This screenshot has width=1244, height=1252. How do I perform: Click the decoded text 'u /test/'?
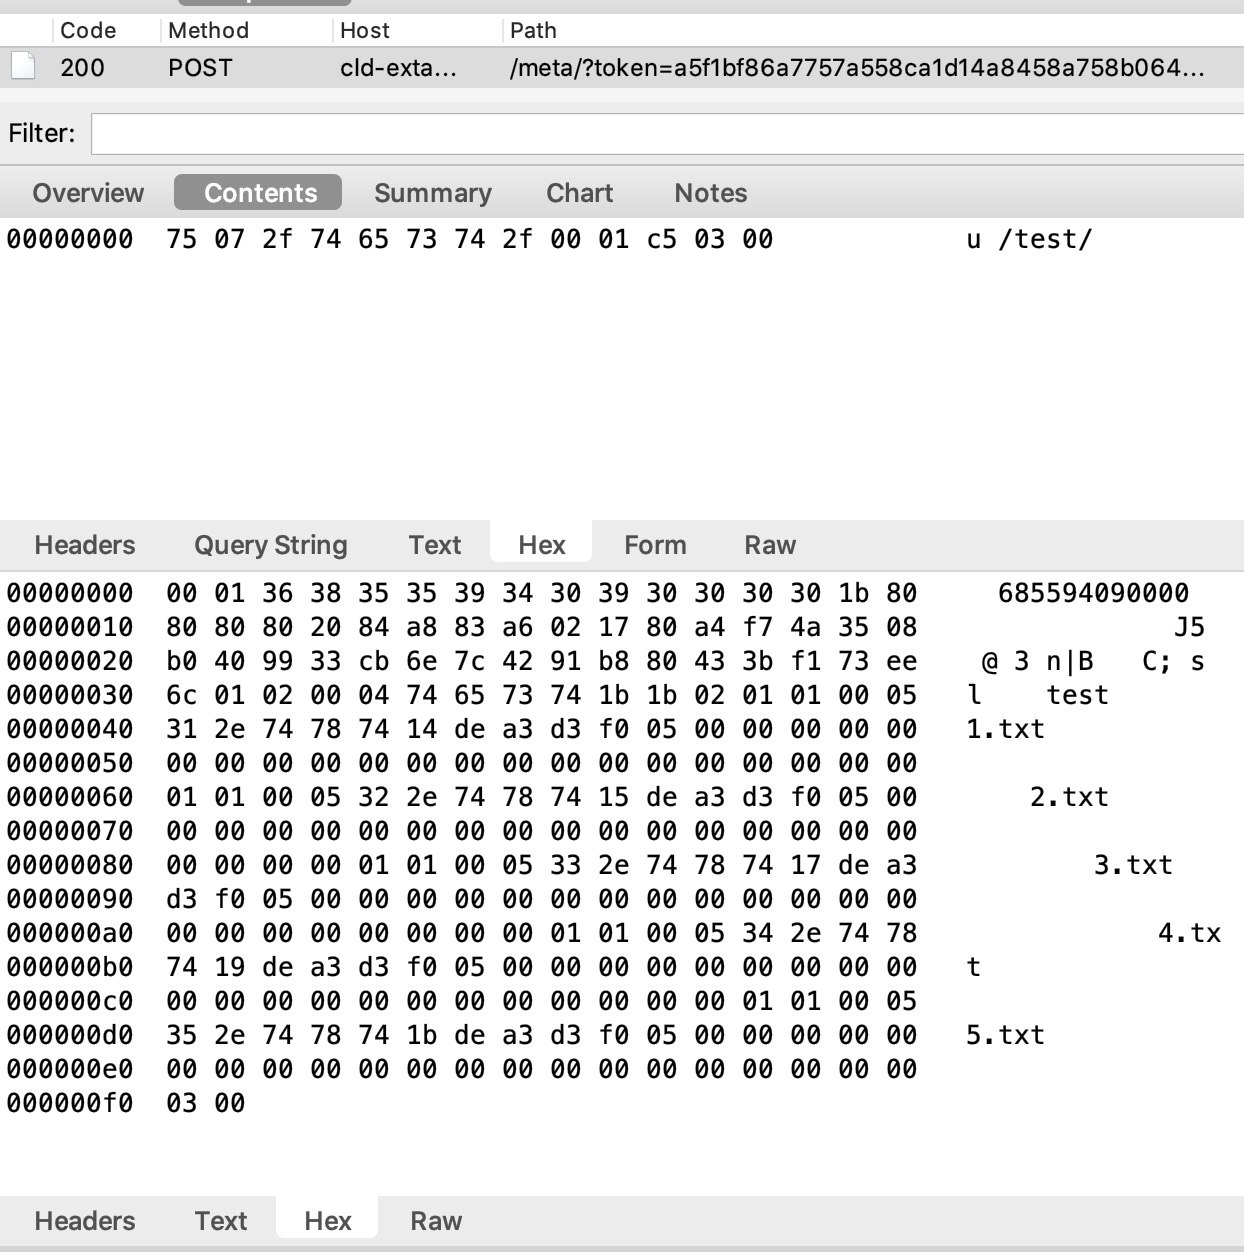pos(1029,239)
